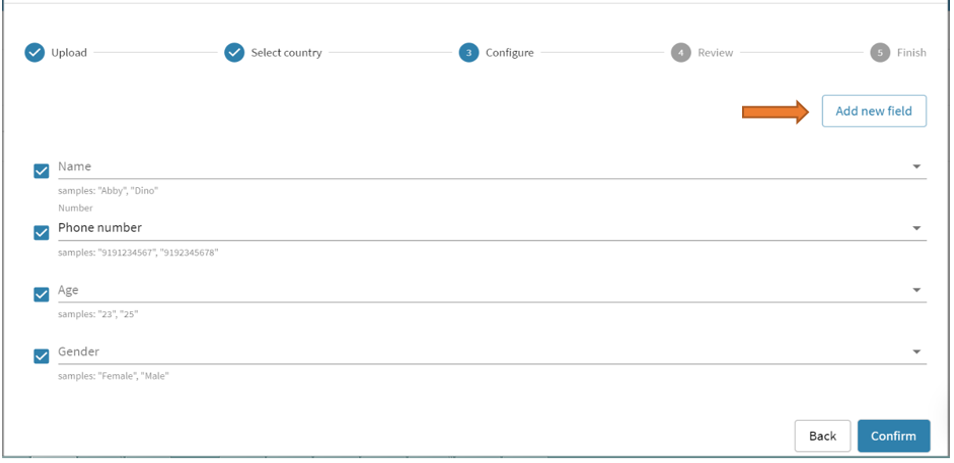The height and width of the screenshot is (463, 954).
Task: Click the Back button
Action: tap(822, 436)
